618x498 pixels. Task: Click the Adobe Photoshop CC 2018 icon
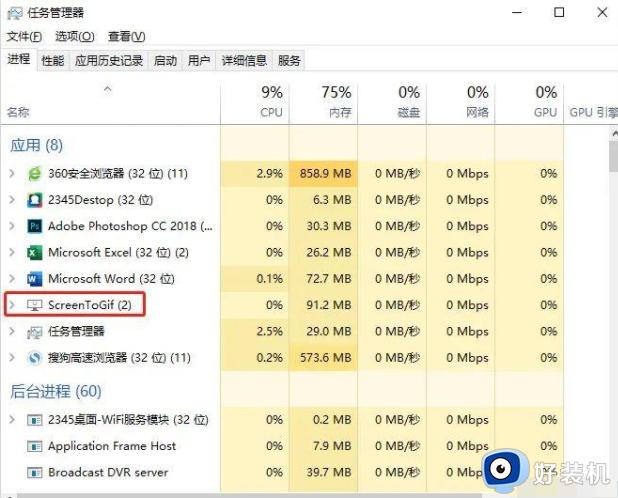click(34, 227)
